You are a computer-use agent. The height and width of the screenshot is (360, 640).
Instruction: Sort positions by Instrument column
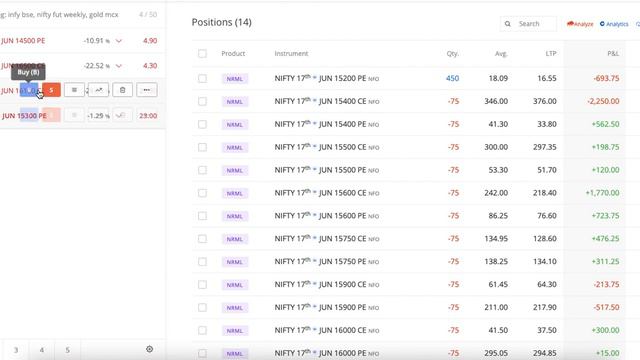[291, 53]
